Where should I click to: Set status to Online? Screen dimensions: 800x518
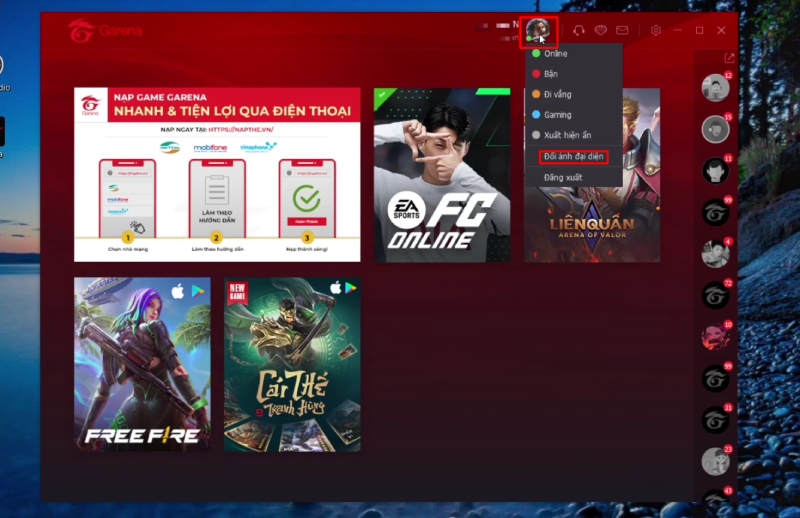(574, 54)
